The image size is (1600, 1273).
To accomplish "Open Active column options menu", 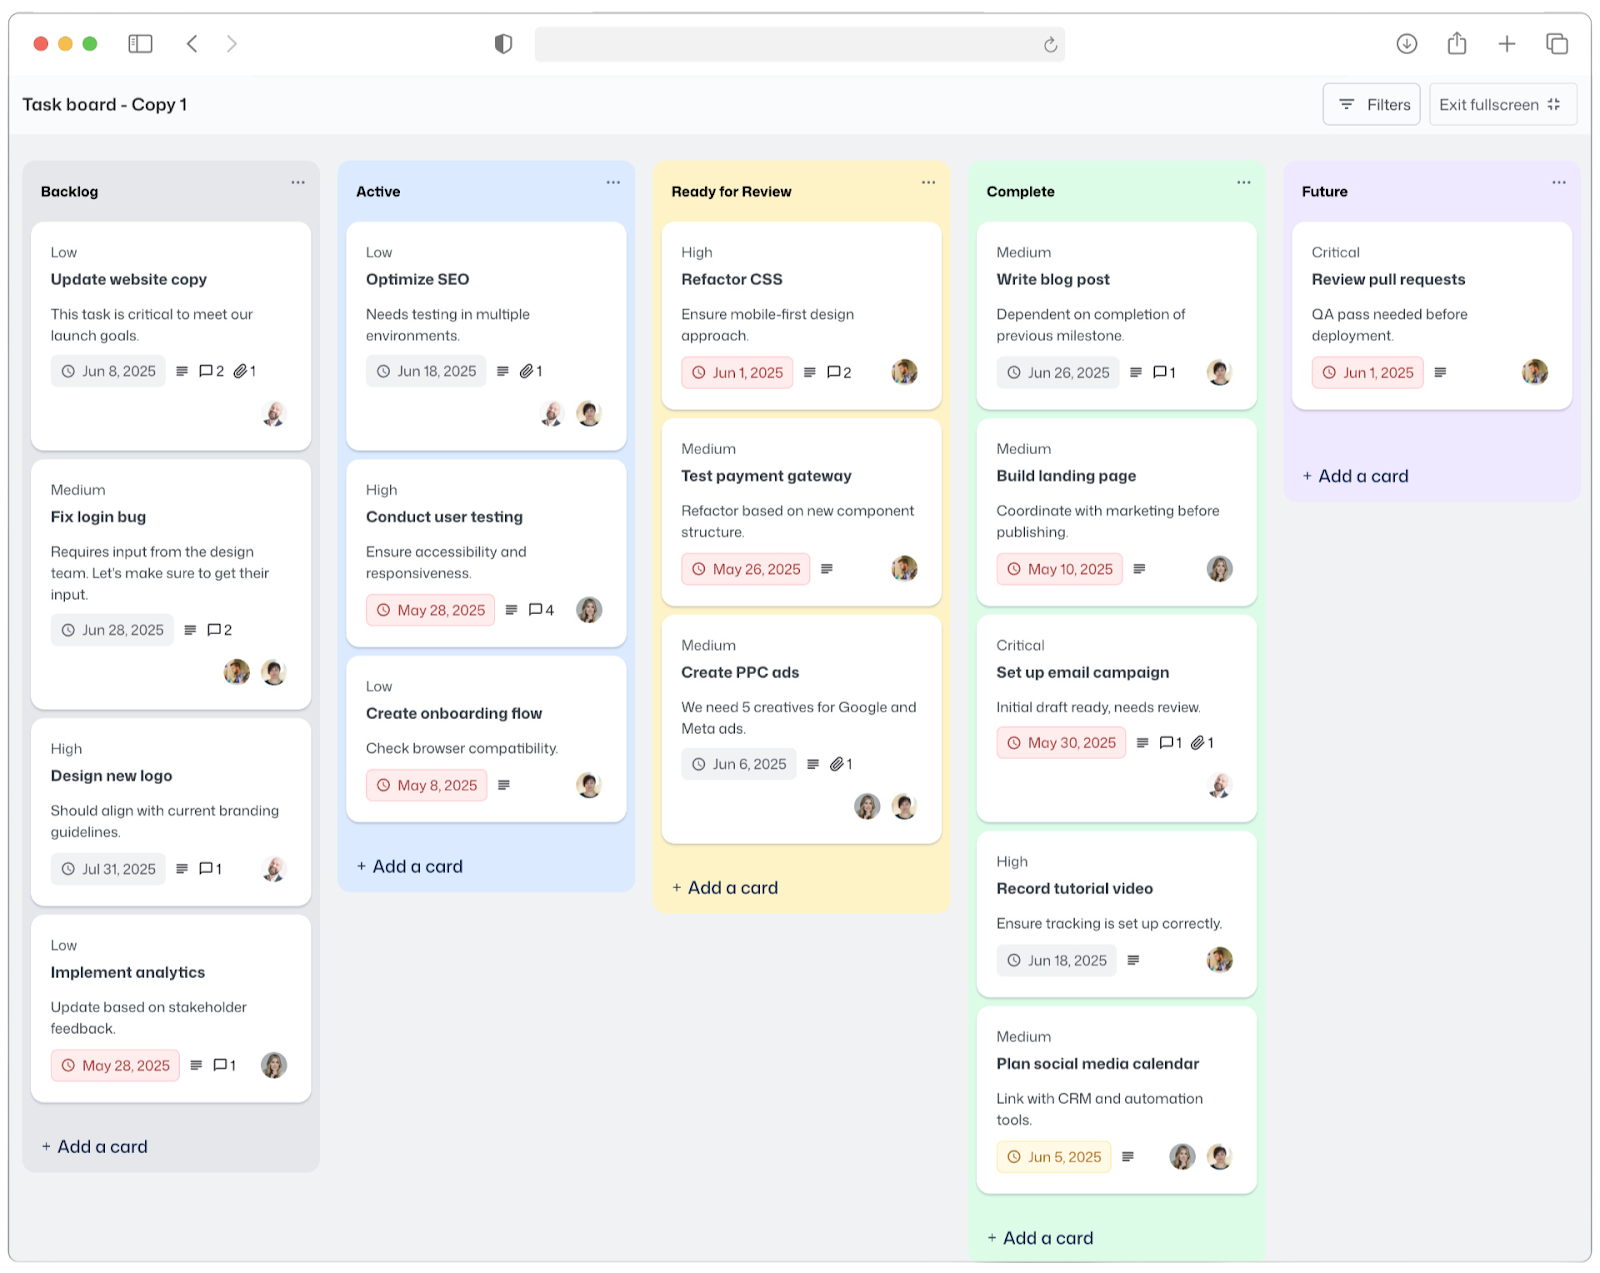I will 613,182.
